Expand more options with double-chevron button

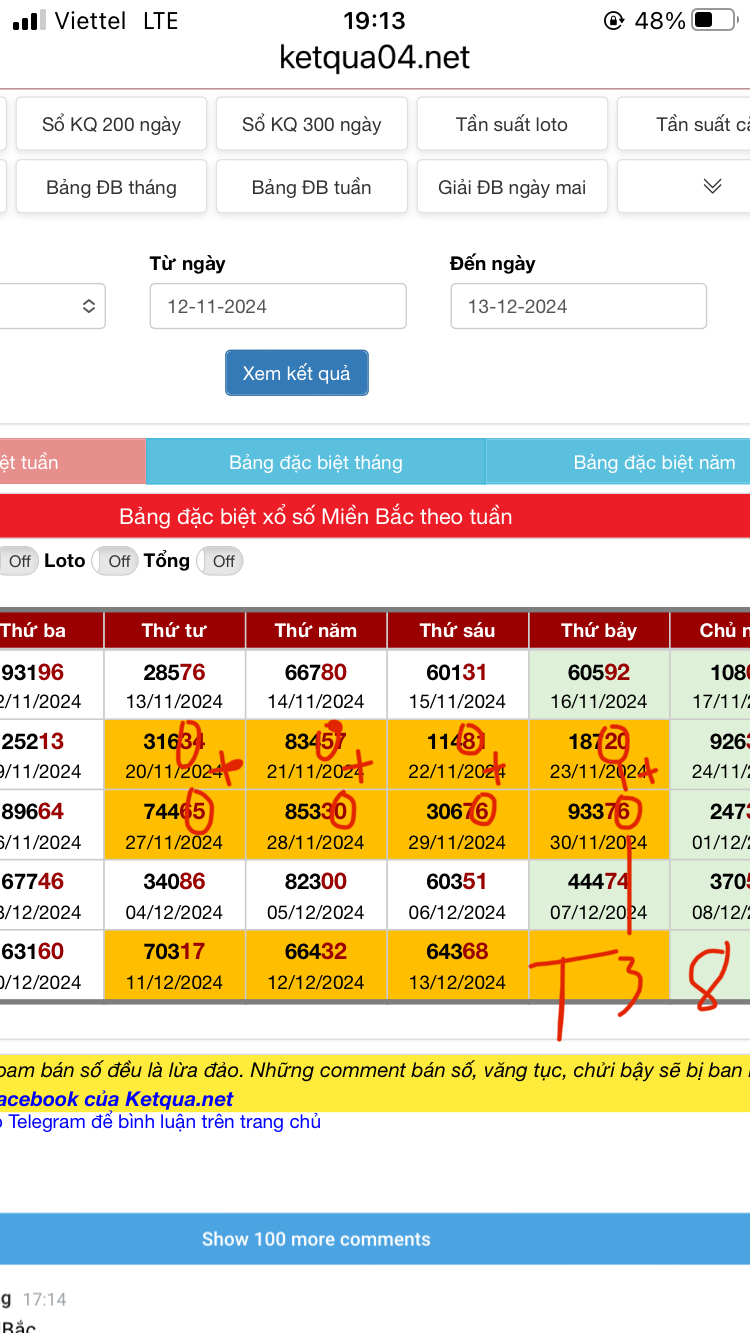point(711,187)
